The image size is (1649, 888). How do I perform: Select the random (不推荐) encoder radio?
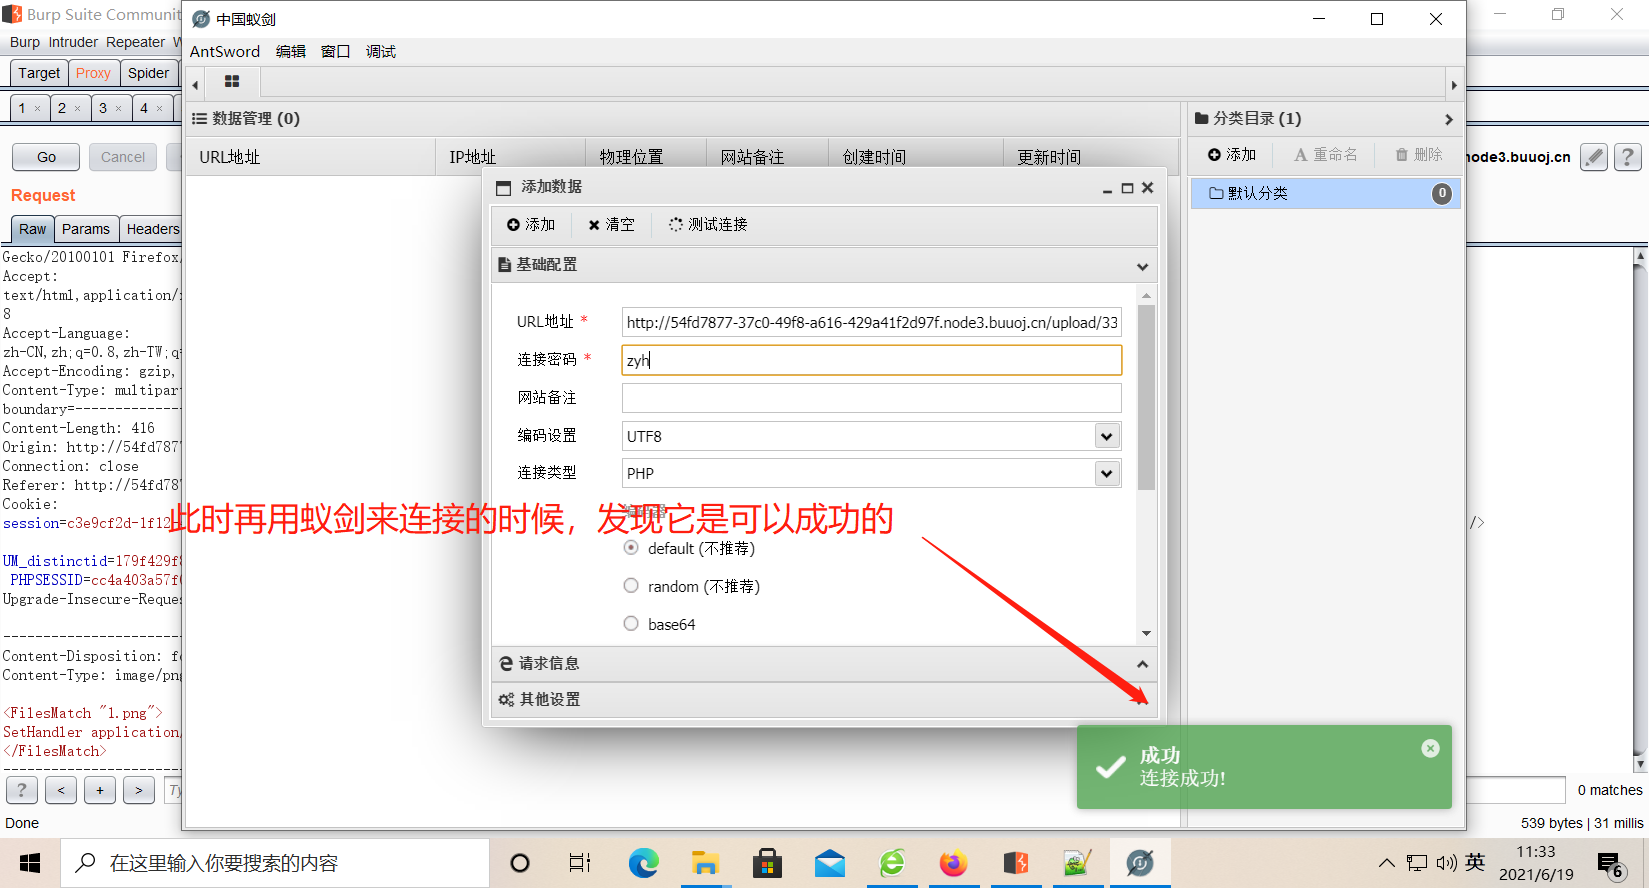(631, 586)
